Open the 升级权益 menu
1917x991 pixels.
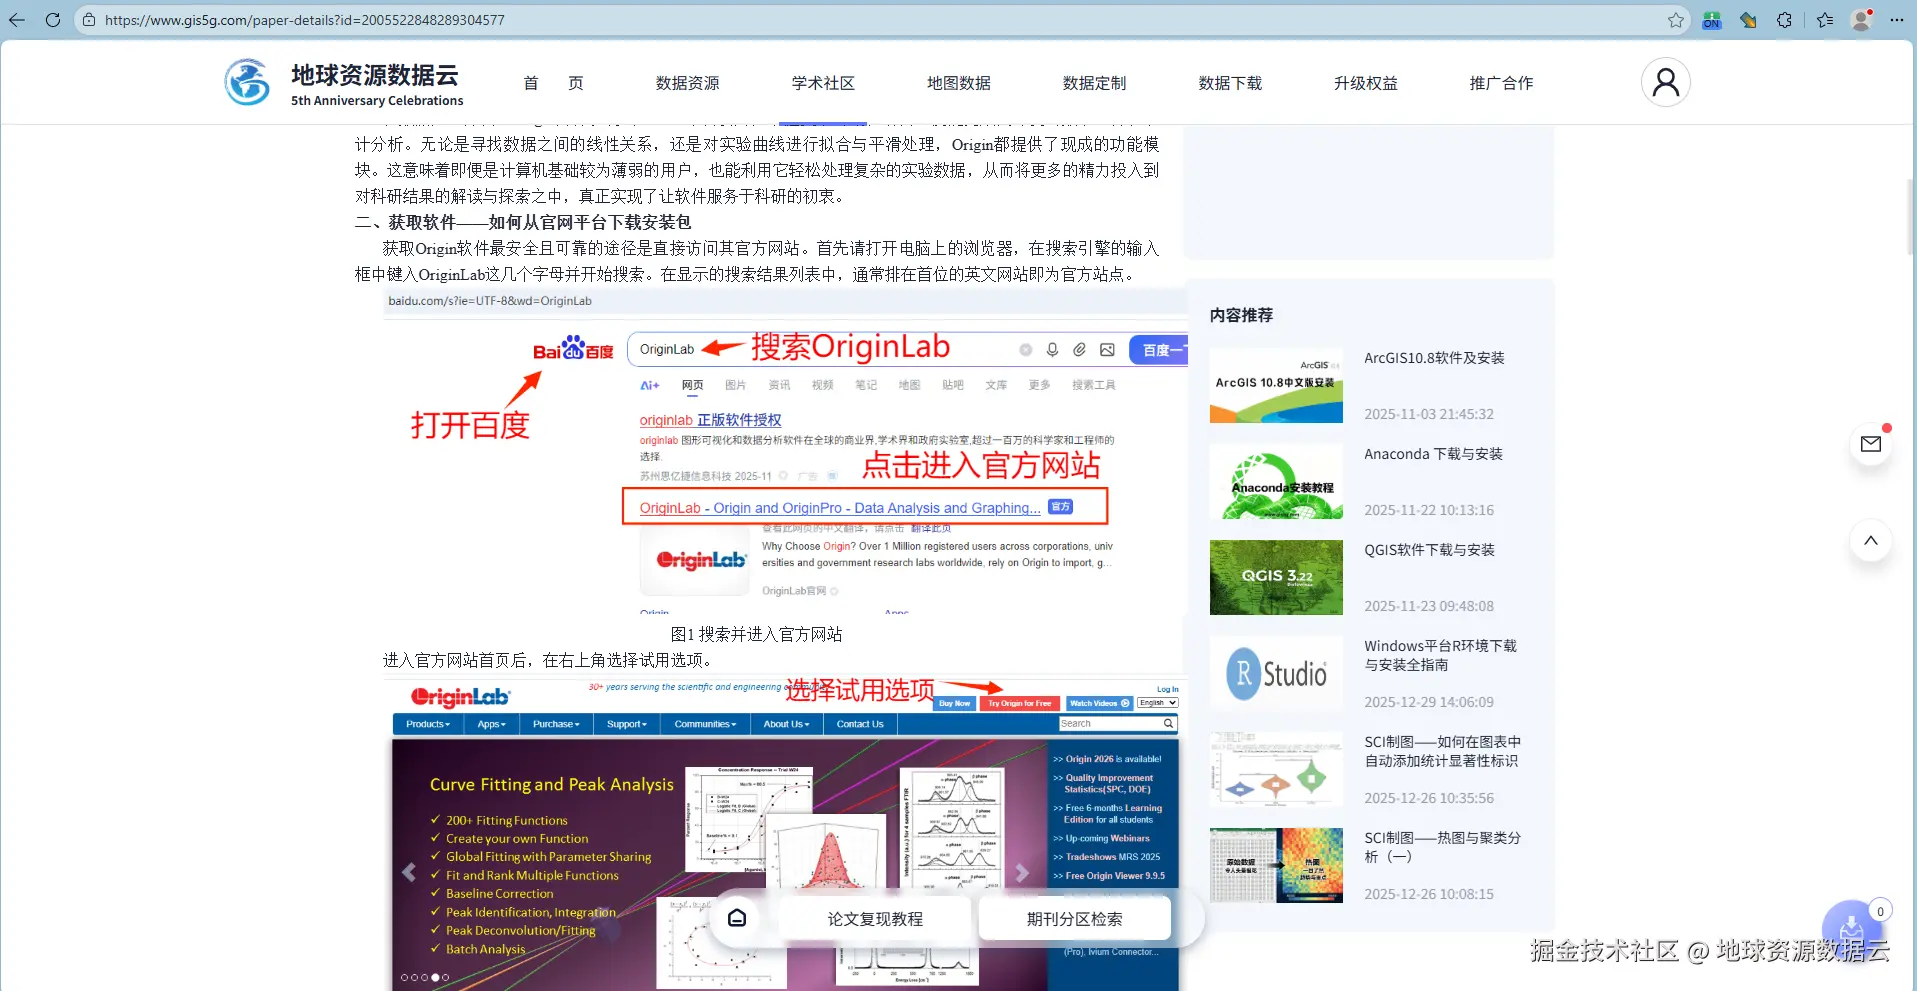tap(1366, 83)
